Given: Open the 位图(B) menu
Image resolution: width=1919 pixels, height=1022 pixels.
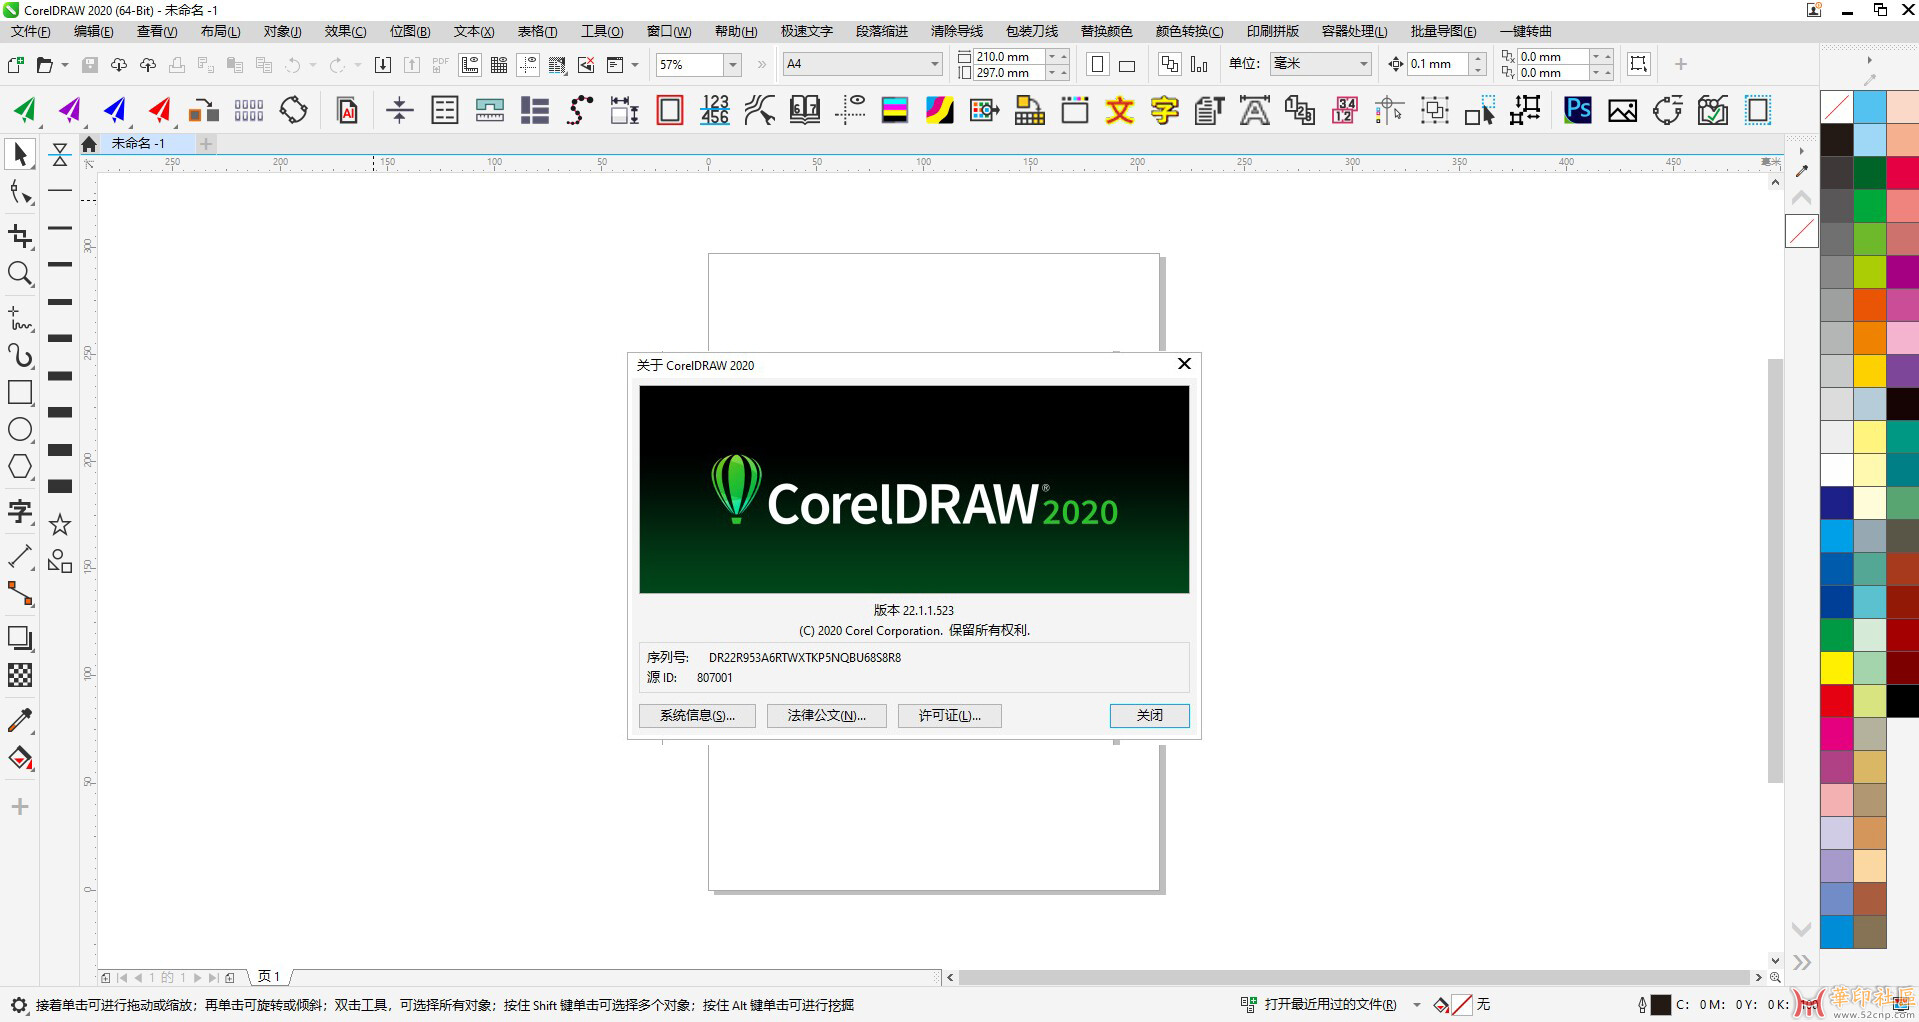Looking at the screenshot, I should pos(410,31).
